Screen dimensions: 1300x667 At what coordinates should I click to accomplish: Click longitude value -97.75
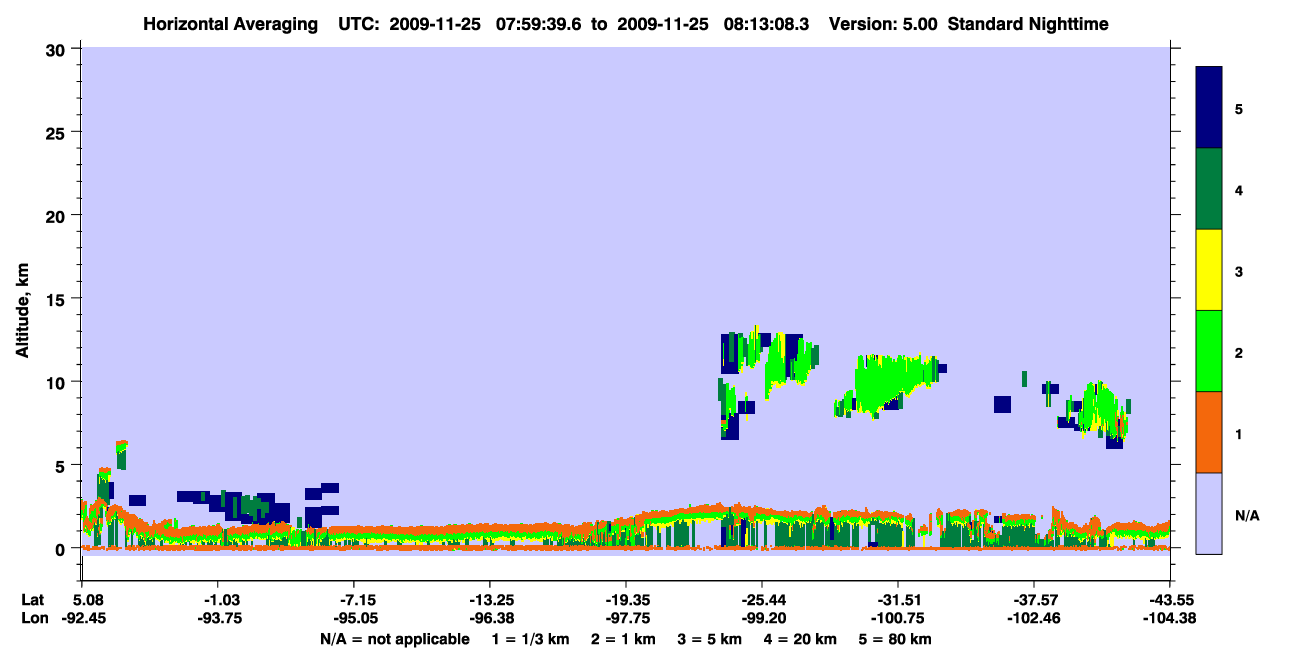625,618
